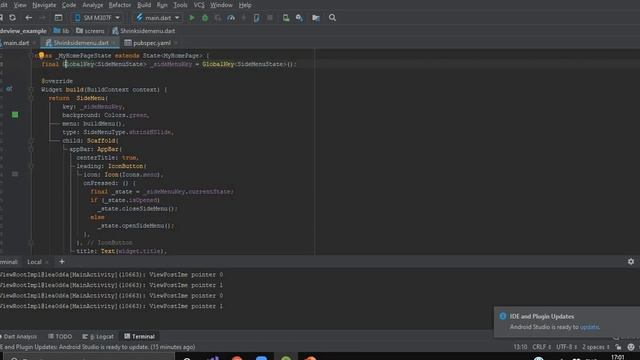640x360 pixels.
Task: Start debugging with the green bug icon
Action: click(205, 18)
